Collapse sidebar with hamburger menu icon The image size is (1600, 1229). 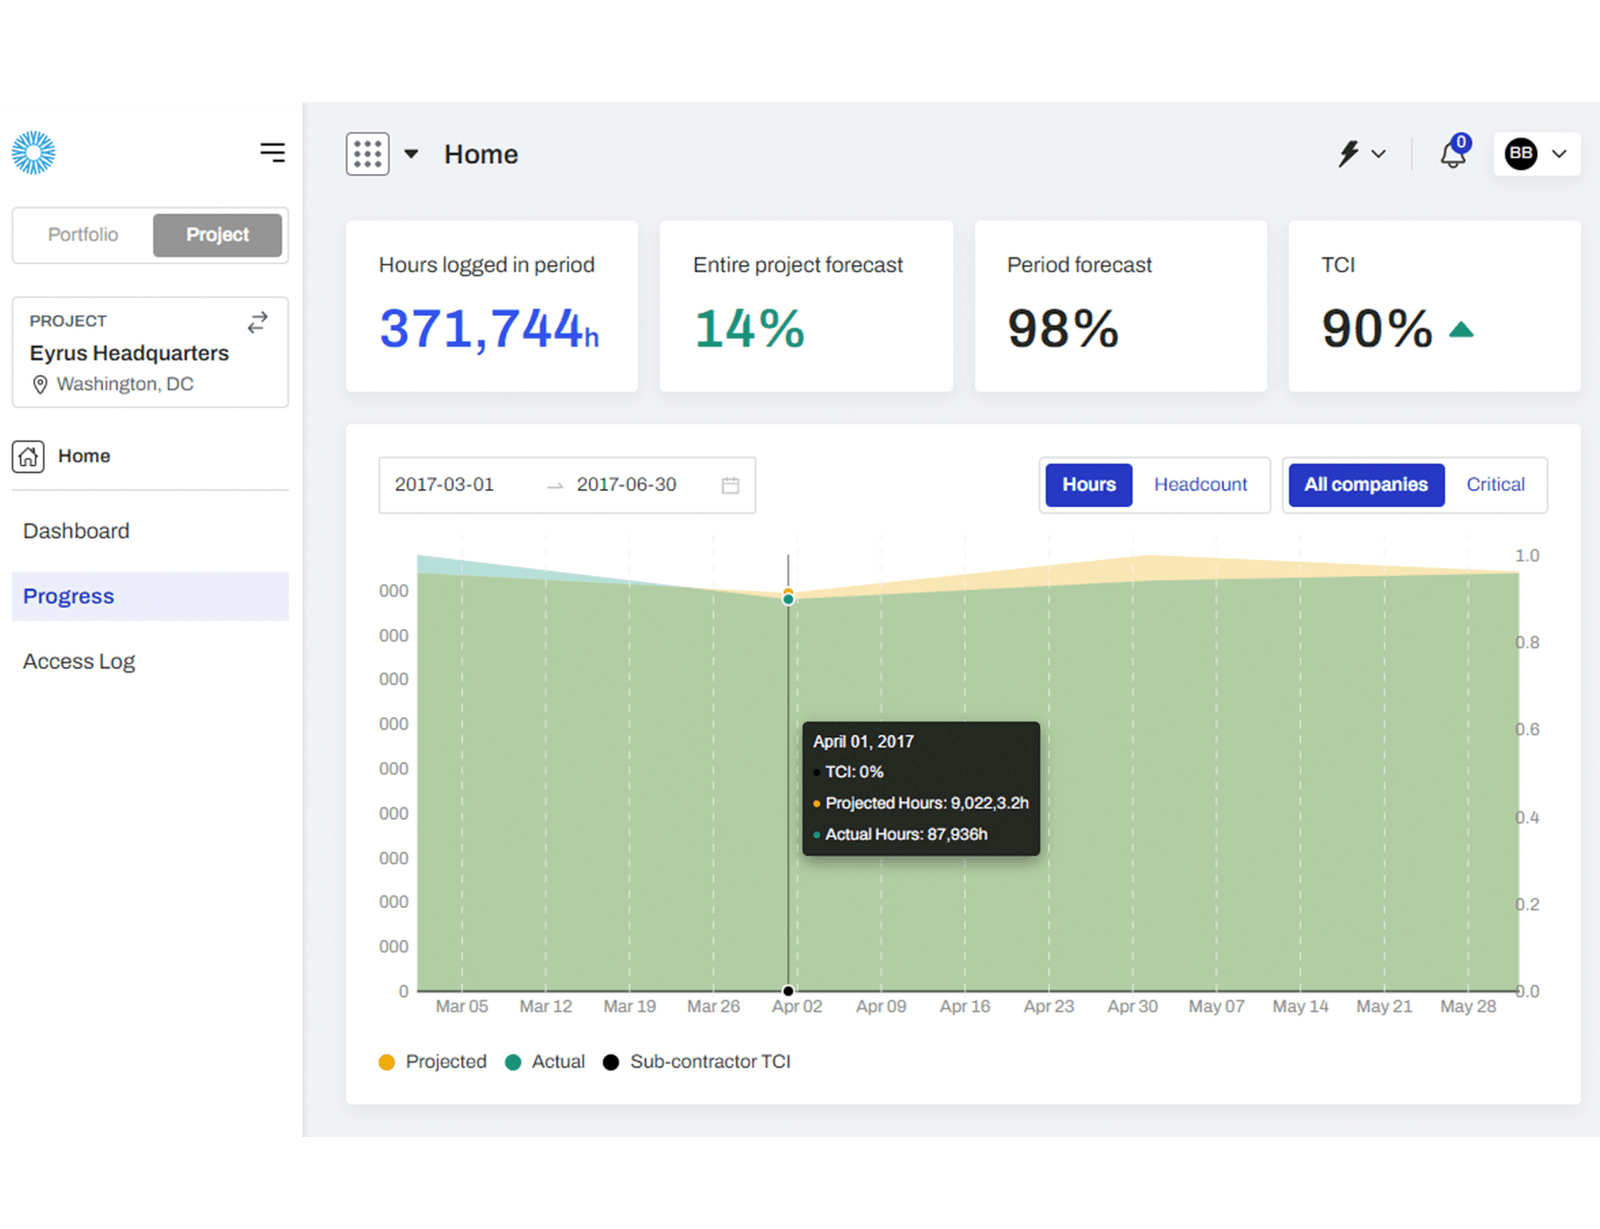point(272,152)
